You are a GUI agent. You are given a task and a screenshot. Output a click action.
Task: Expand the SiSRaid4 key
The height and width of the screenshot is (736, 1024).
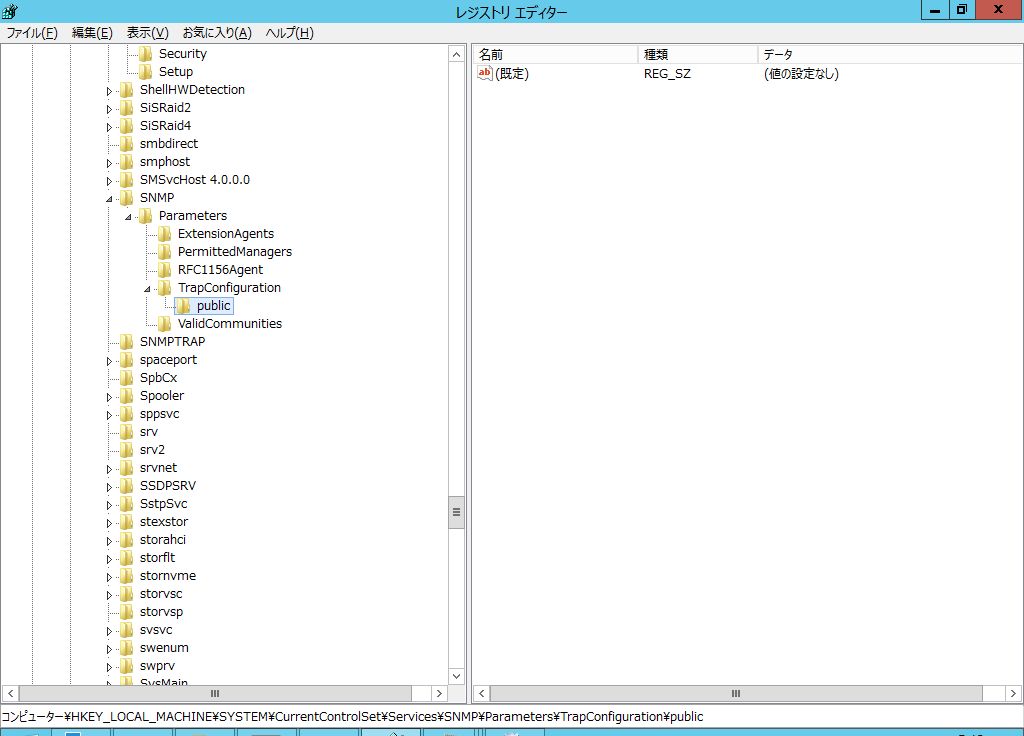coord(109,127)
